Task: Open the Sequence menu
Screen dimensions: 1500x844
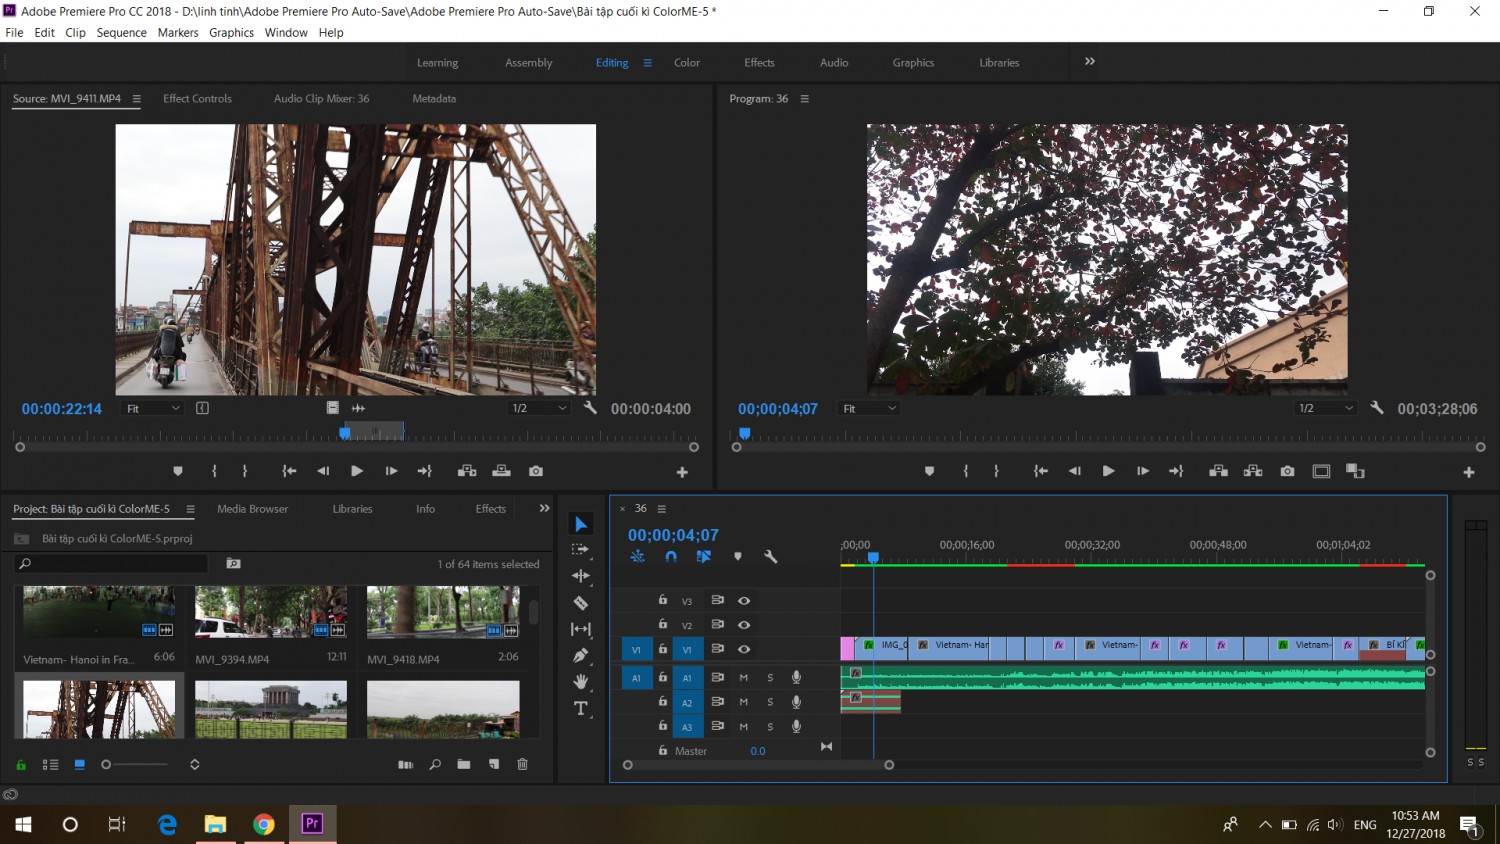Action: 122,33
